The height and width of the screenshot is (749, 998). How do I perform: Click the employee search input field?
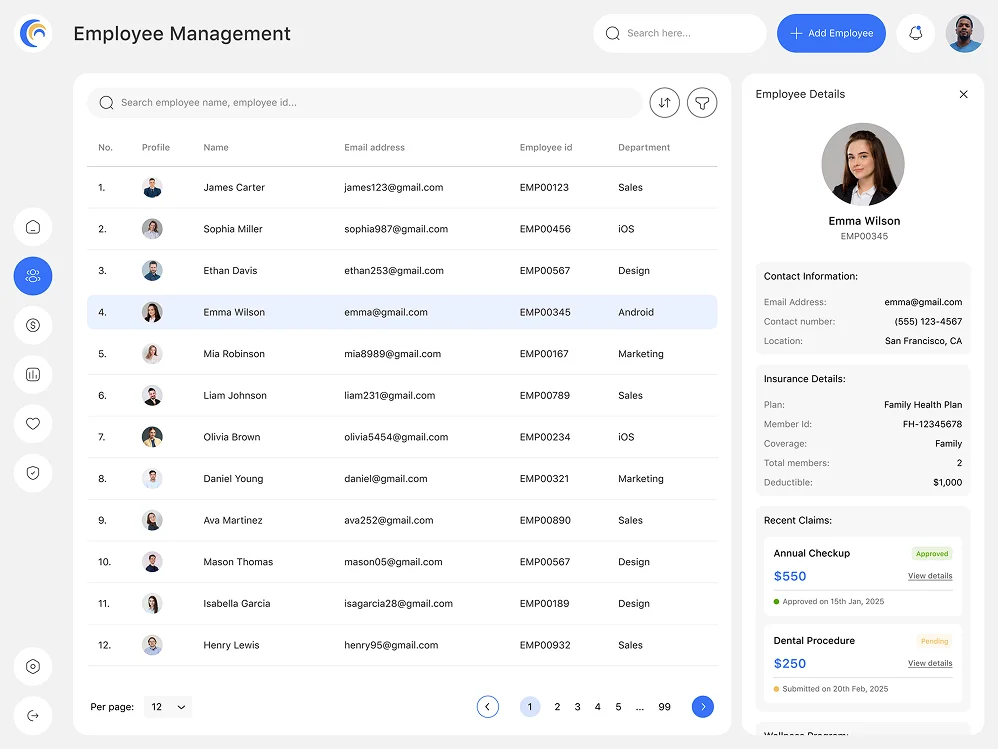pos(365,102)
